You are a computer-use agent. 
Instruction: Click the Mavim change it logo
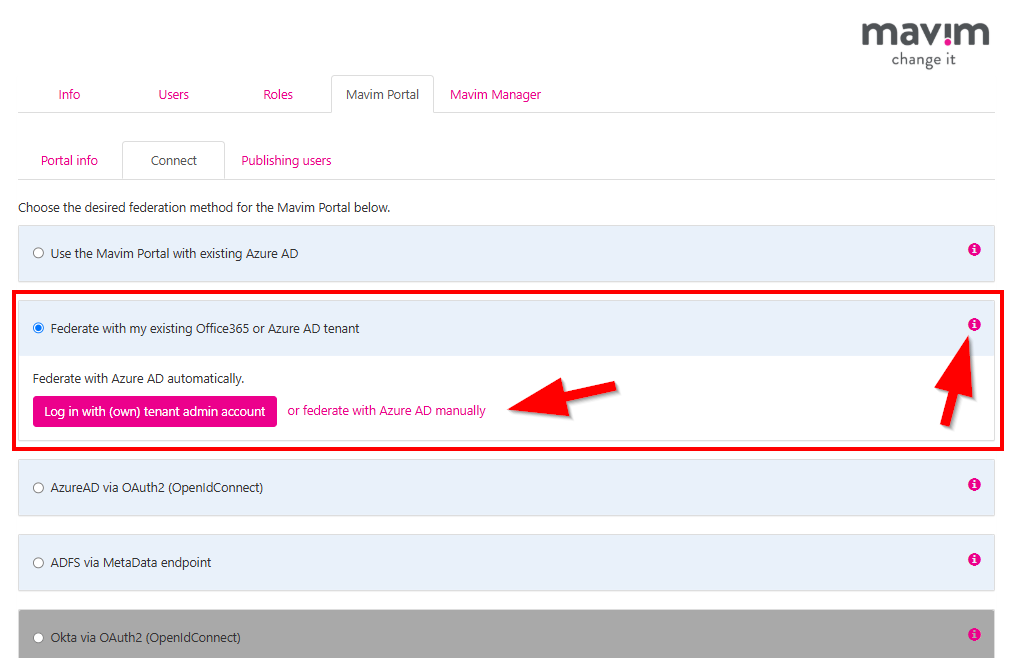[x=924, y=38]
